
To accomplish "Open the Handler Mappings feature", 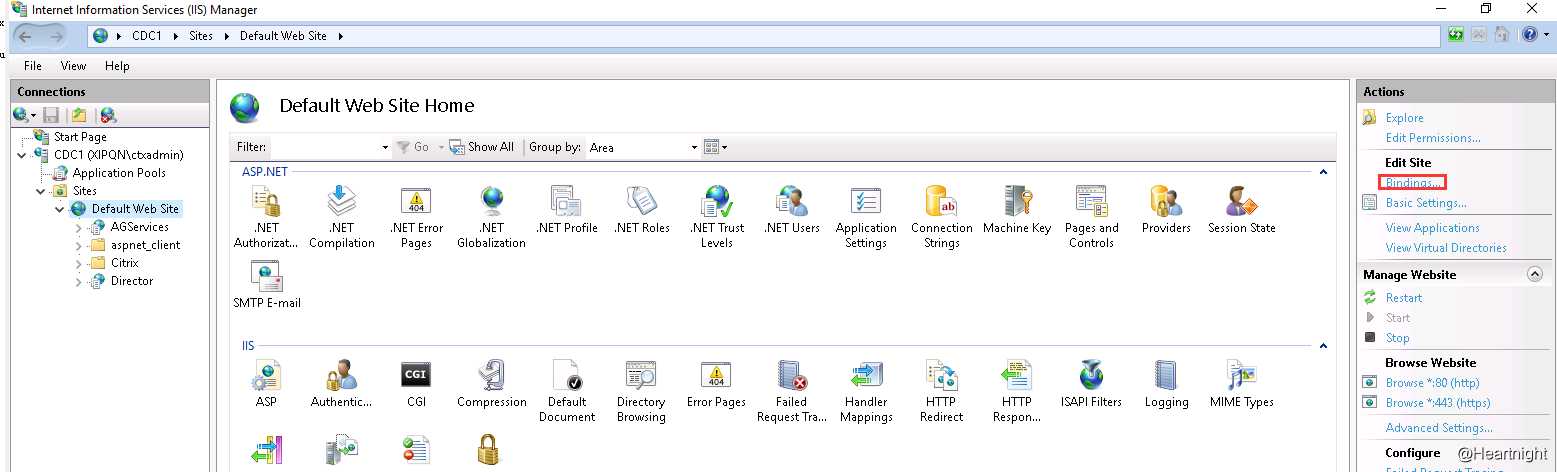I will pyautogui.click(x=866, y=391).
